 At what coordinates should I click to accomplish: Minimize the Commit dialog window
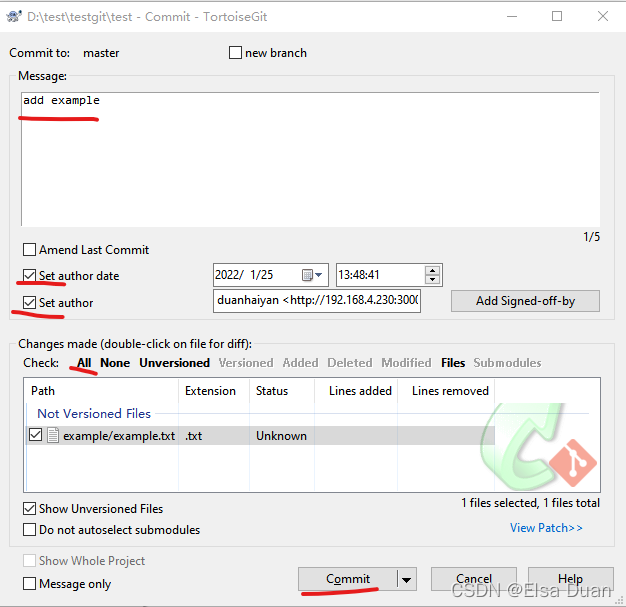[x=512, y=16]
